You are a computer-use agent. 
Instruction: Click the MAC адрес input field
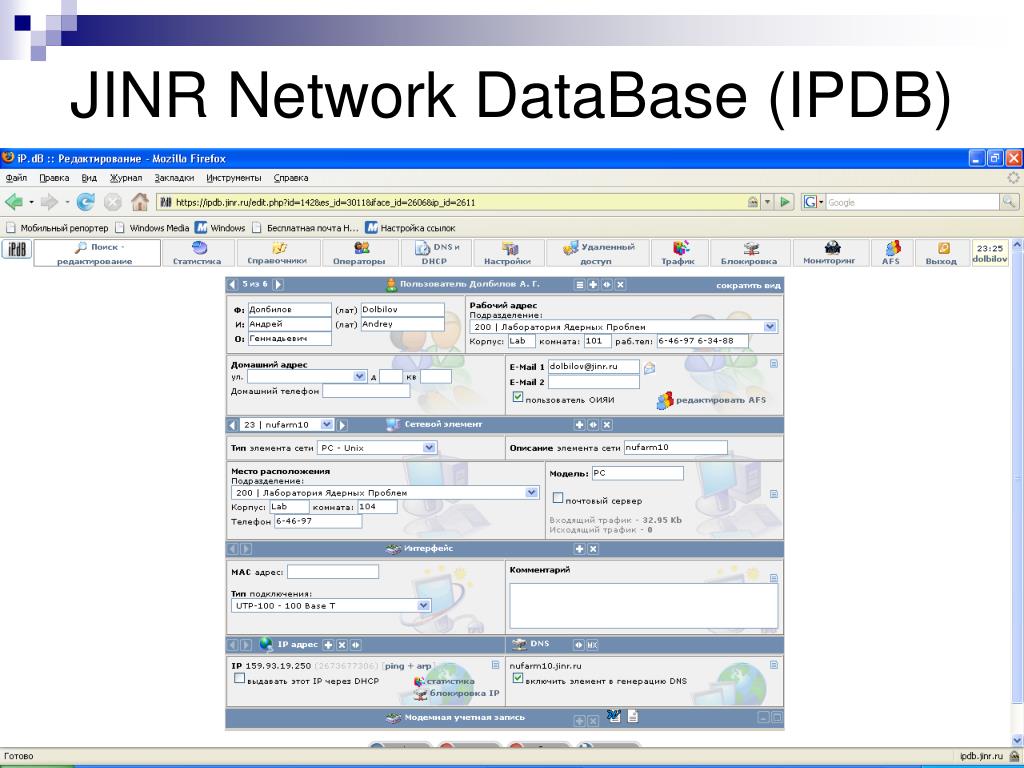[x=333, y=572]
